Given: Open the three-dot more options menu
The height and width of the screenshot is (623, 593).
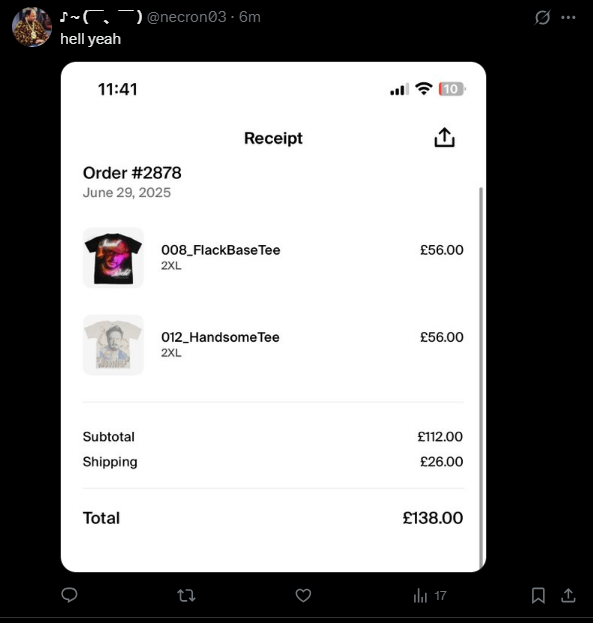Looking at the screenshot, I should coord(568,17).
